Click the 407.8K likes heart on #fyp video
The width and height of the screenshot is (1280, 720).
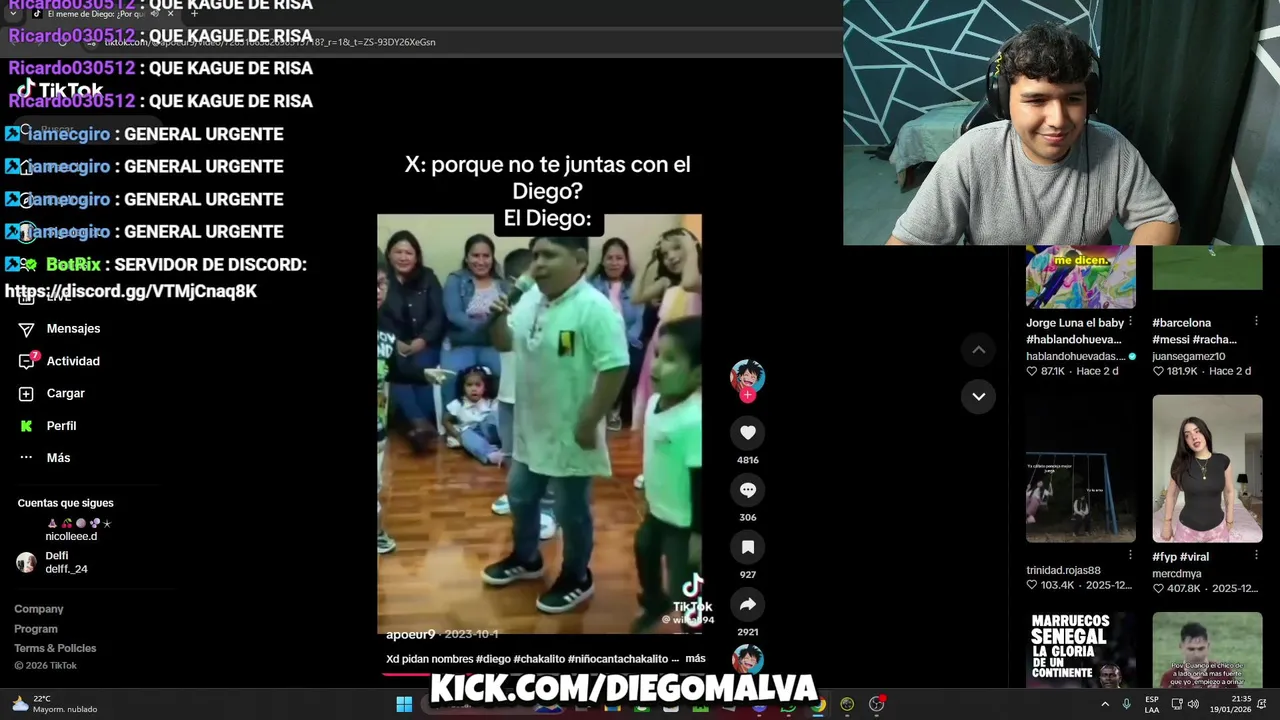pos(1158,588)
